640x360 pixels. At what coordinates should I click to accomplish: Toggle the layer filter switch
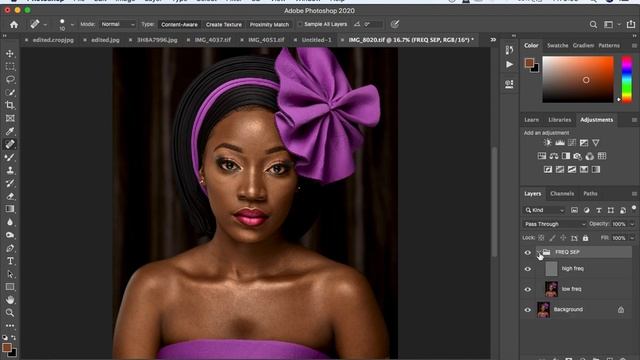[634, 208]
